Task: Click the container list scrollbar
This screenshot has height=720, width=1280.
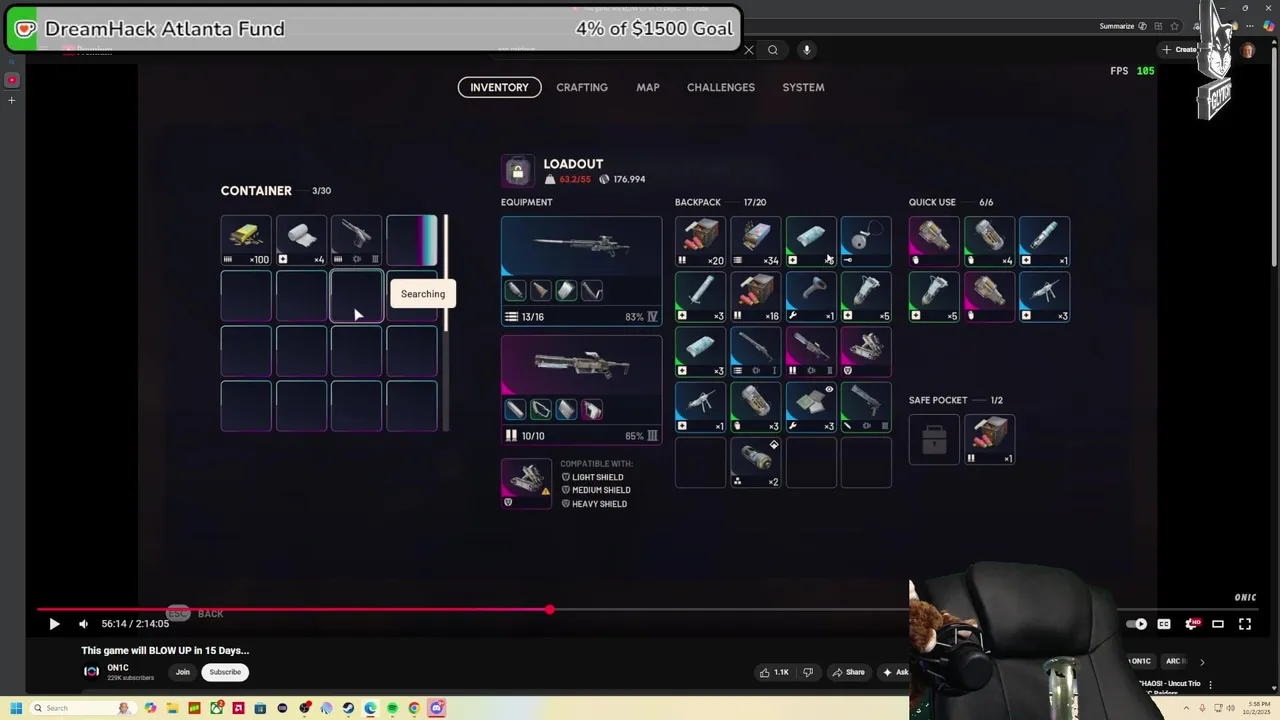Action: point(445,272)
